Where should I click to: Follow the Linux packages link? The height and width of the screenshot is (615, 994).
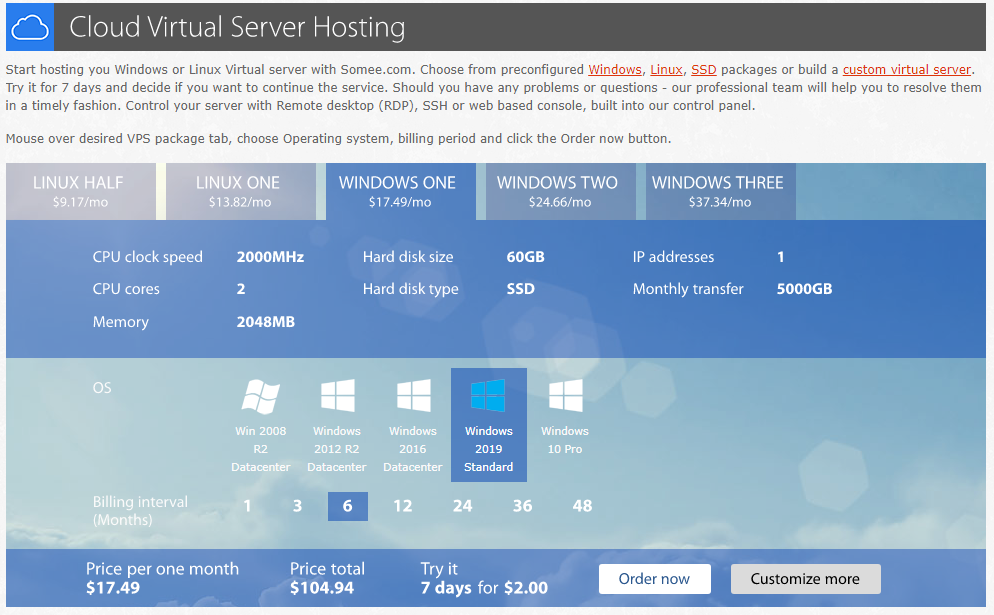tap(666, 70)
